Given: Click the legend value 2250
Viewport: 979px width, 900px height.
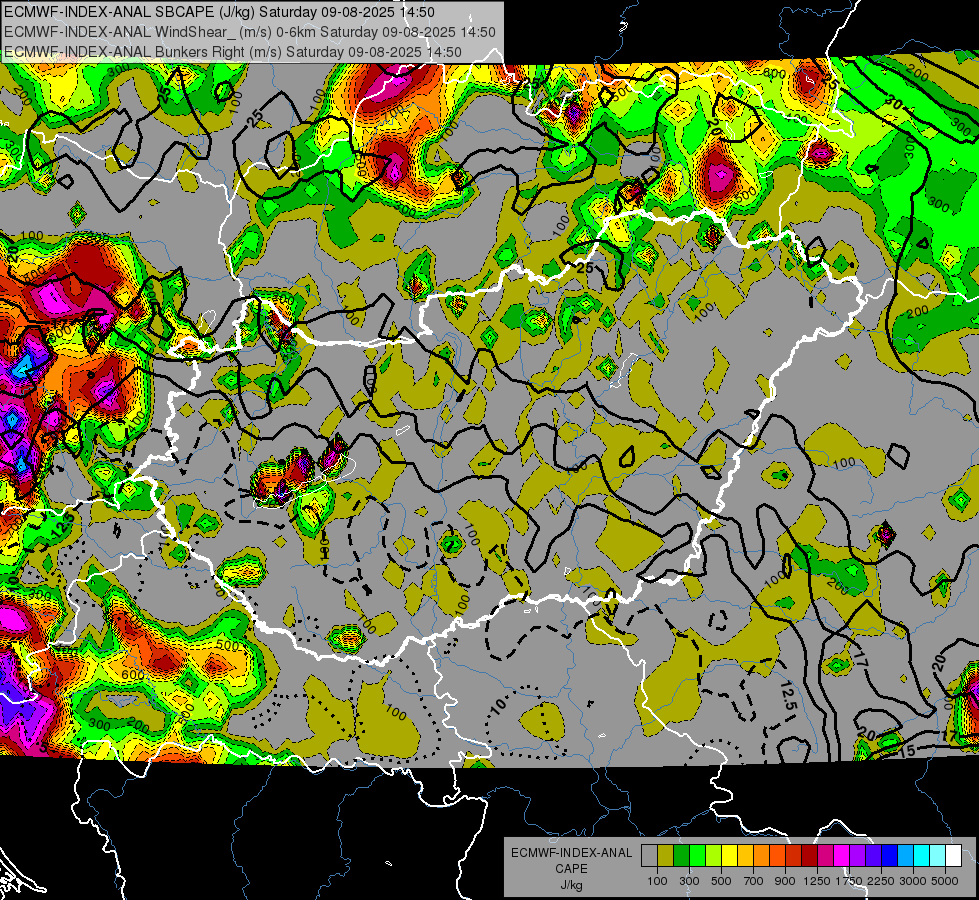Looking at the screenshot, I should [x=881, y=881].
